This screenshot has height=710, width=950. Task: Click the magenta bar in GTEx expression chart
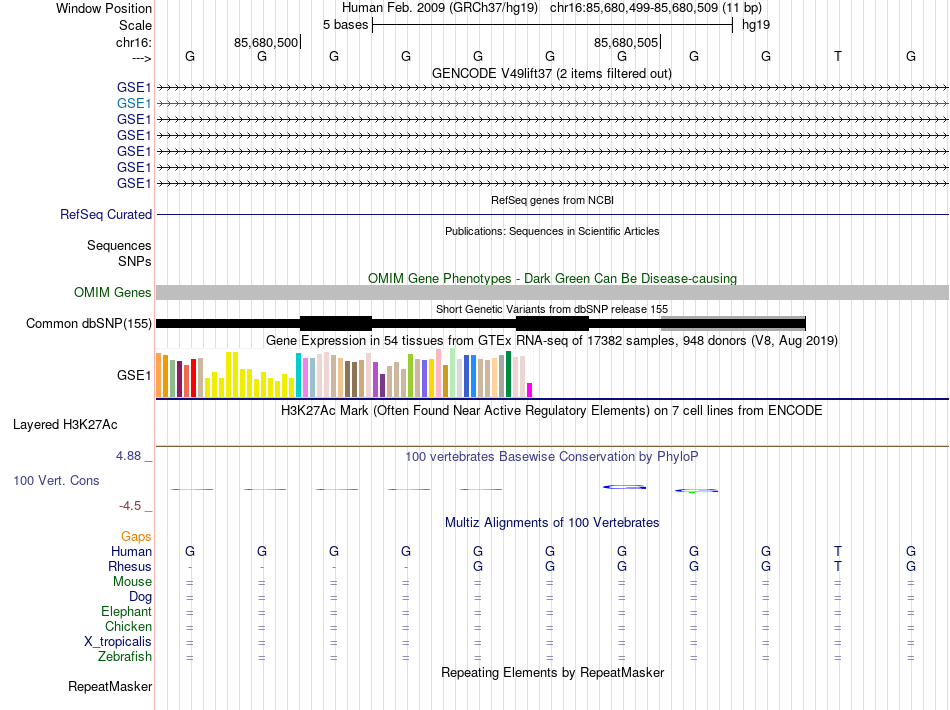[530, 390]
